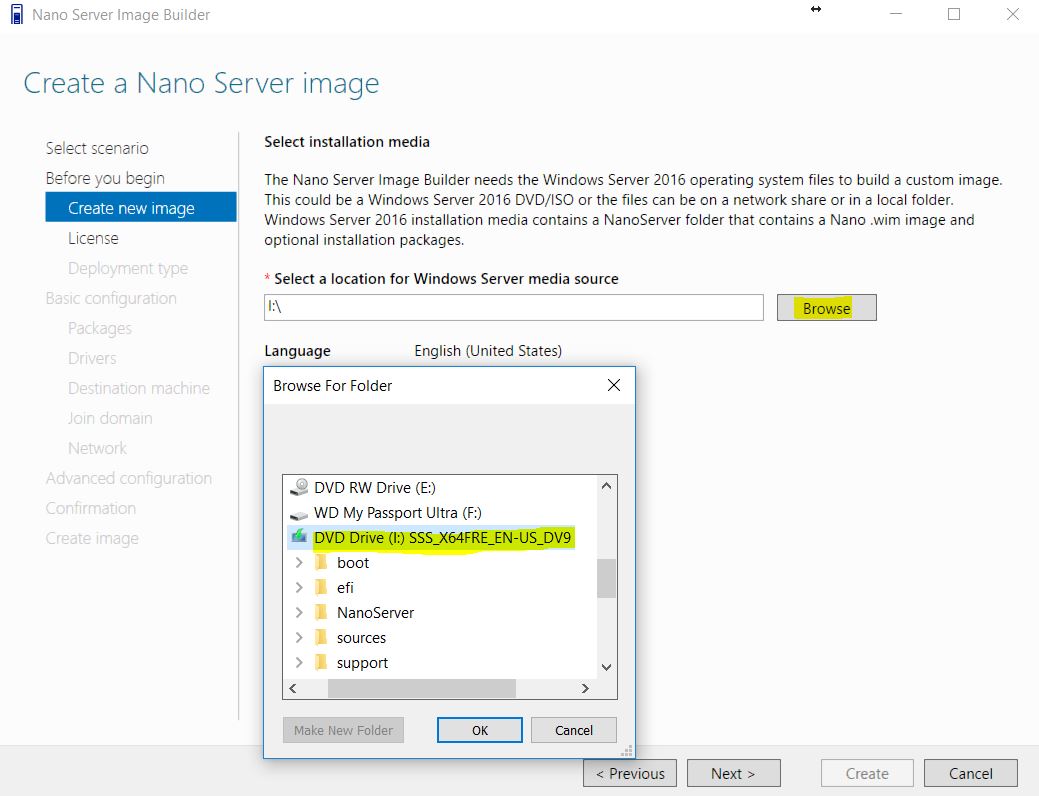The height and width of the screenshot is (796, 1039).
Task: Open the Destination machine step
Action: pos(139,388)
